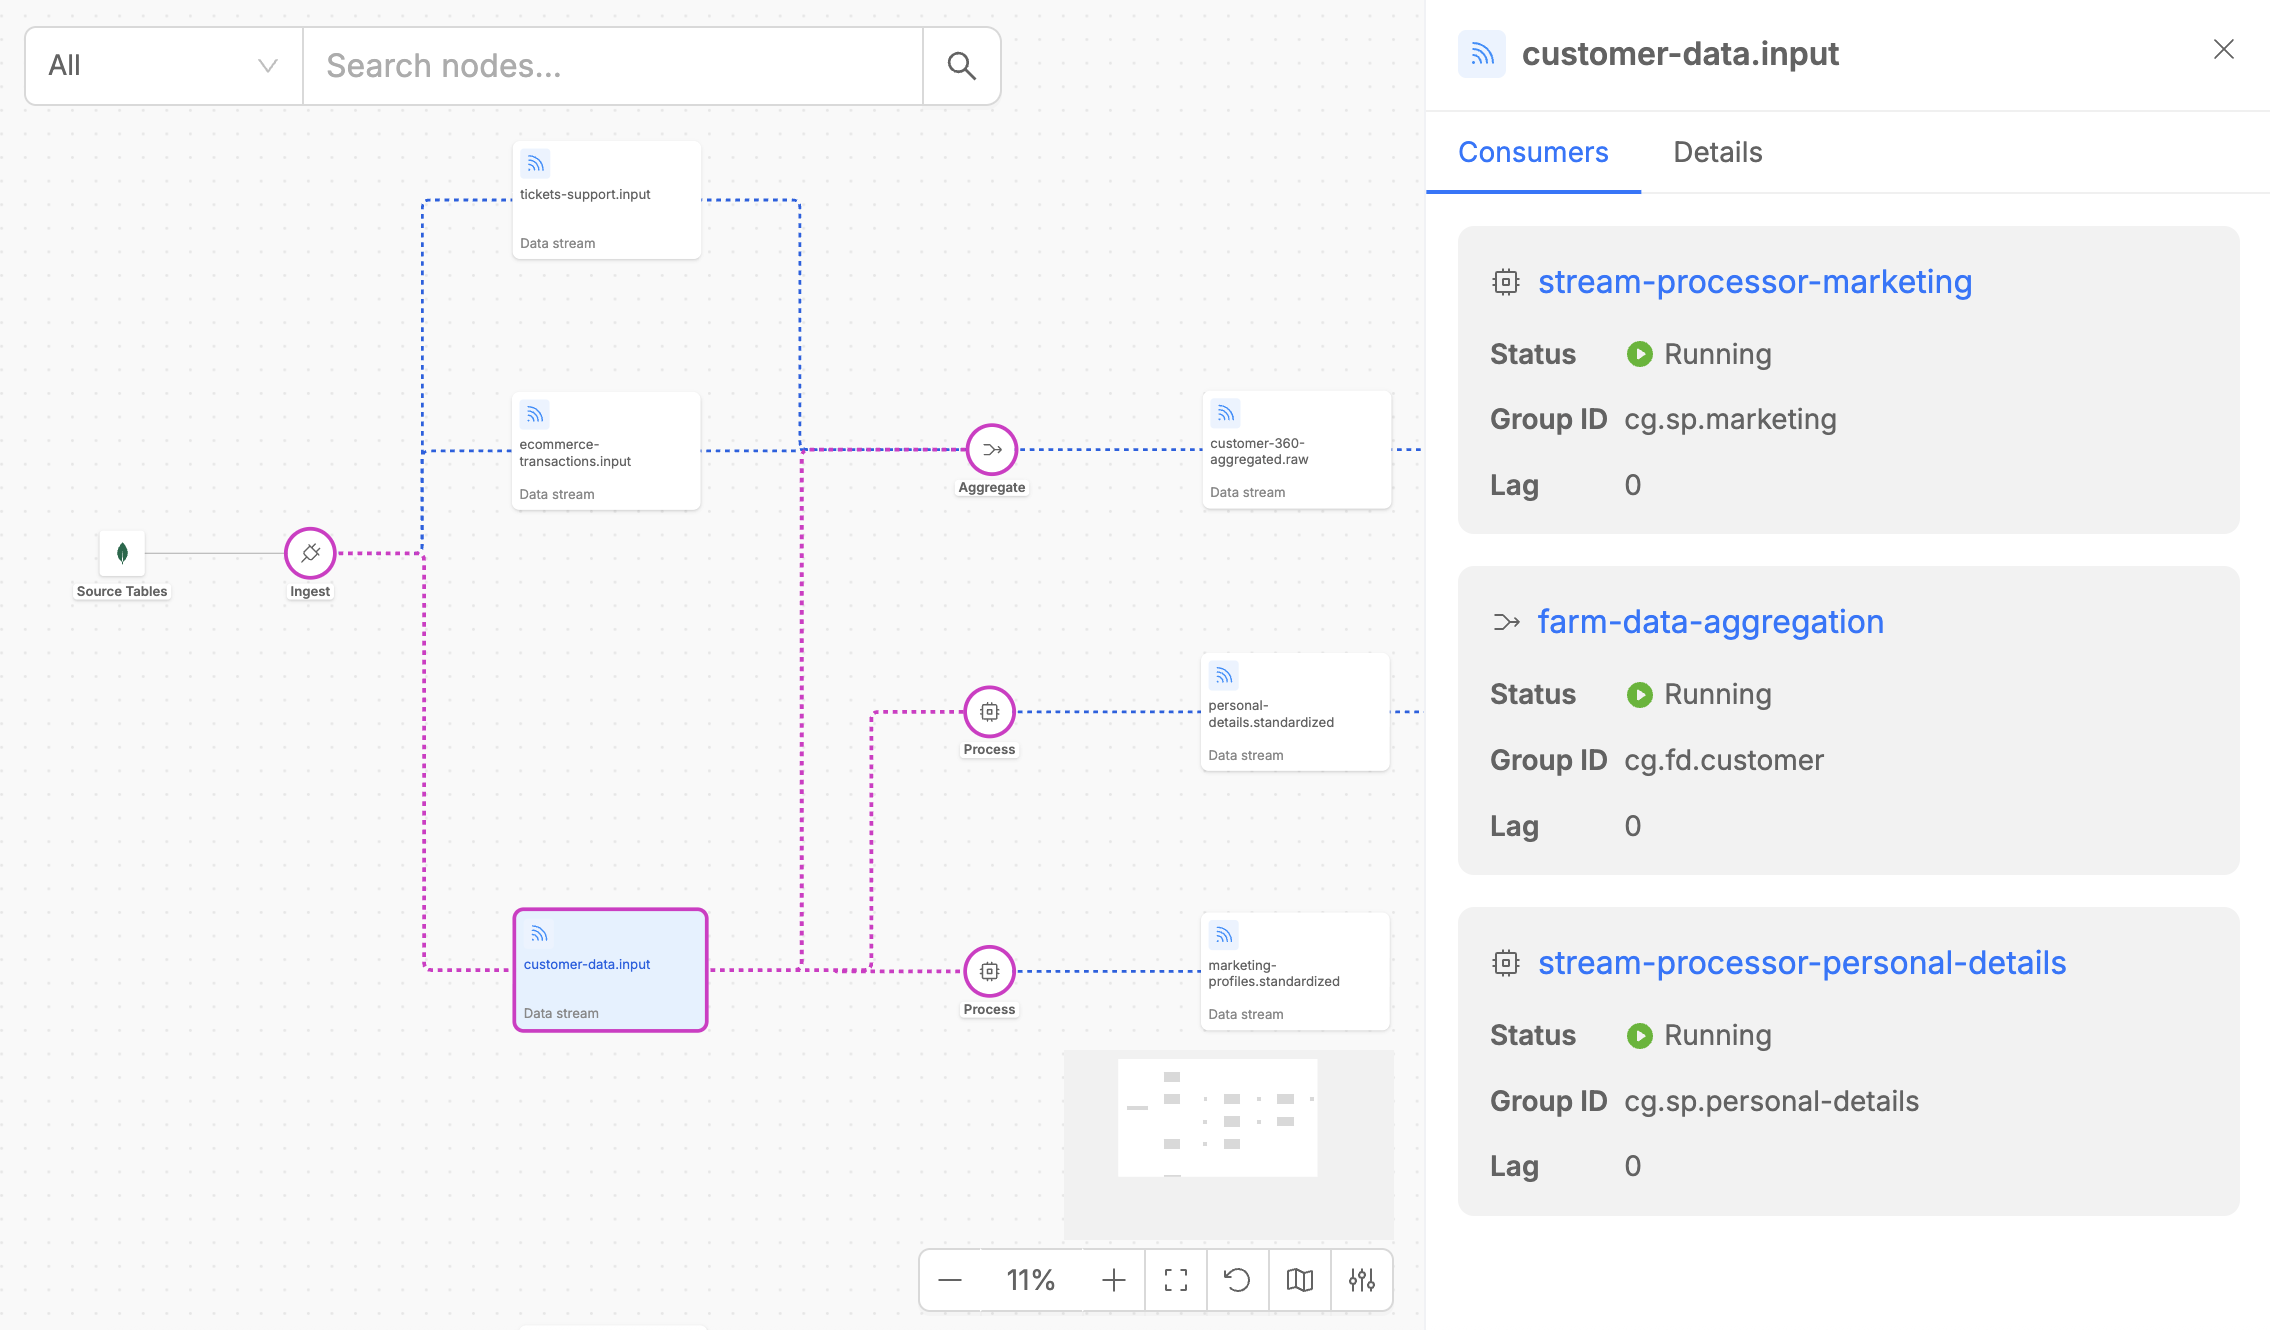The width and height of the screenshot is (2270, 1330).
Task: Select the Aggregate node icon
Action: click(990, 450)
